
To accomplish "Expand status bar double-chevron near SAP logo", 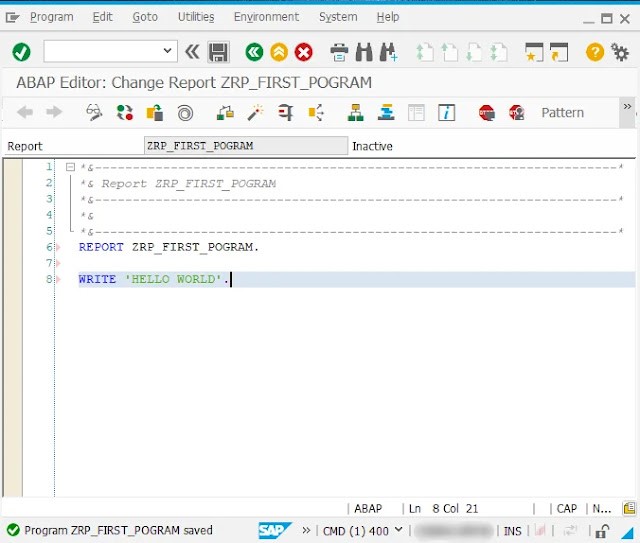I will pyautogui.click(x=306, y=530).
